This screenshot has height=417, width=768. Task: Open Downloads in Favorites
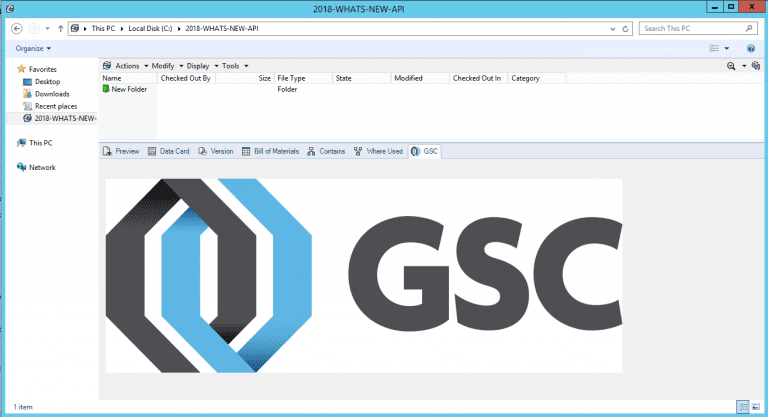pos(46,94)
